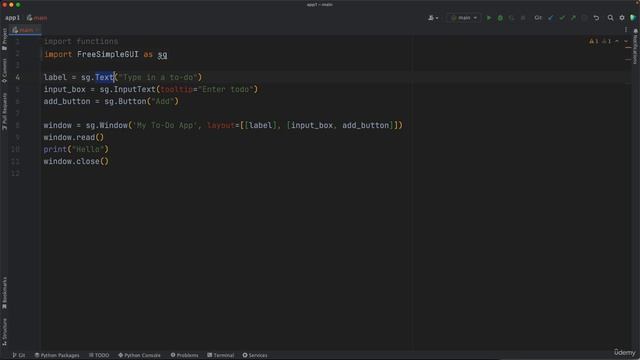Click the line number 12 in gutter
Image resolution: width=640 pixels, height=360 pixels.
coord(16,173)
